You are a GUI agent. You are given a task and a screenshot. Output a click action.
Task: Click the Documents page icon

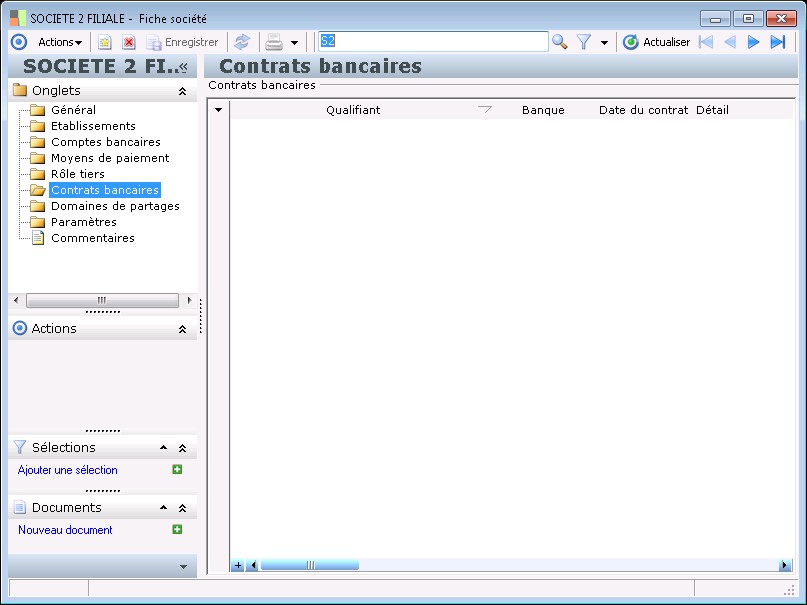point(20,507)
